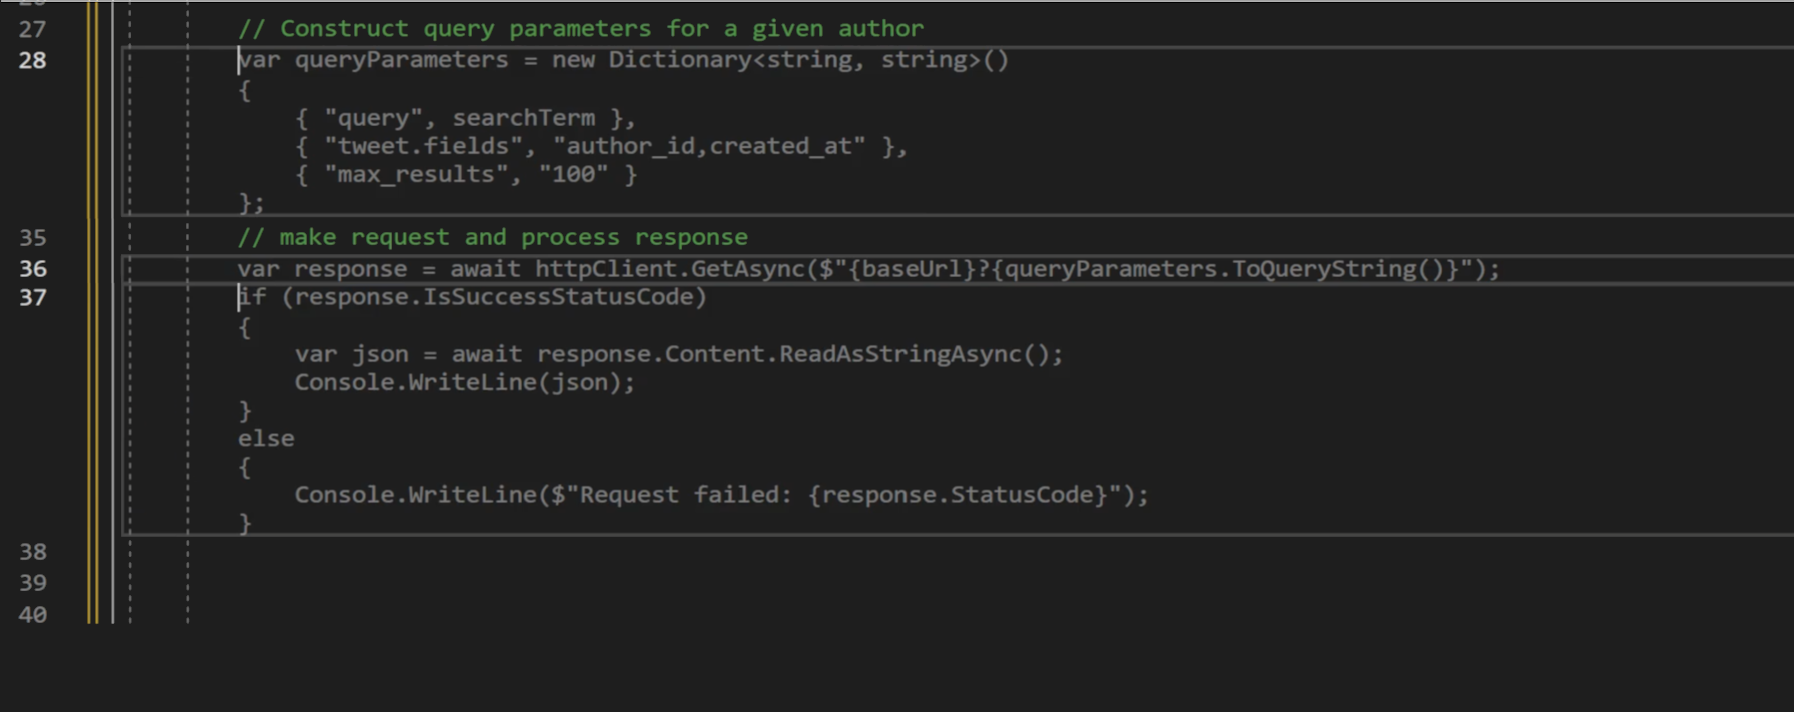1794x712 pixels.
Task: Click the "author_id,created_at" string value
Action: (709, 146)
